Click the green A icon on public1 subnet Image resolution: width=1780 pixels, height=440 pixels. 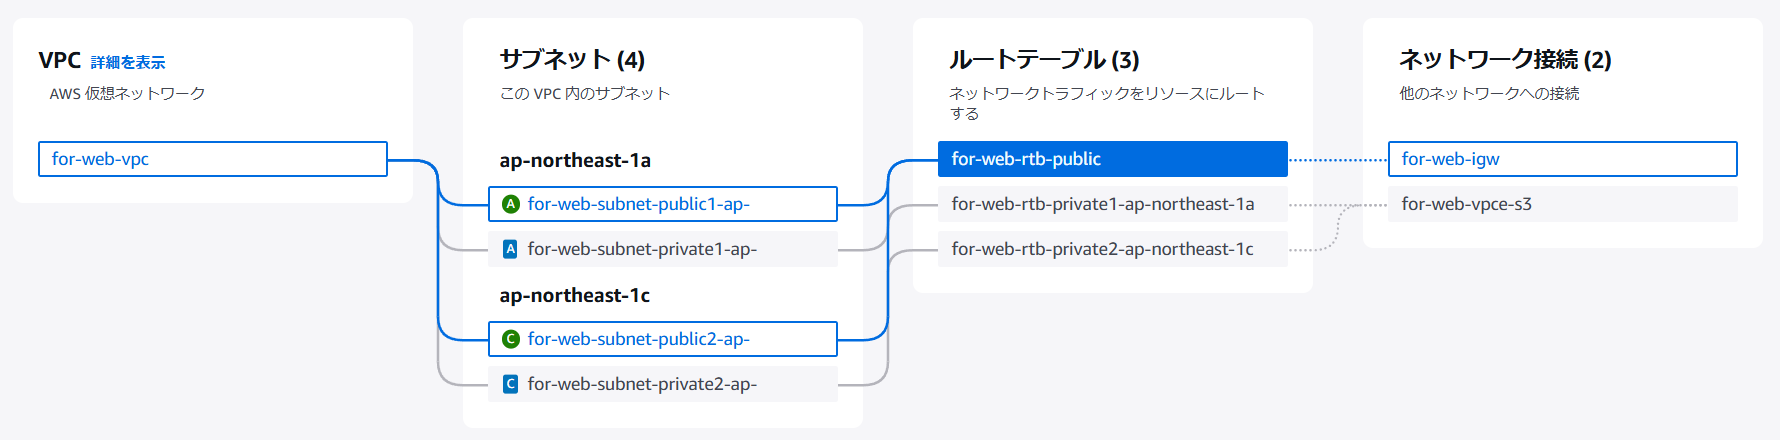(510, 204)
